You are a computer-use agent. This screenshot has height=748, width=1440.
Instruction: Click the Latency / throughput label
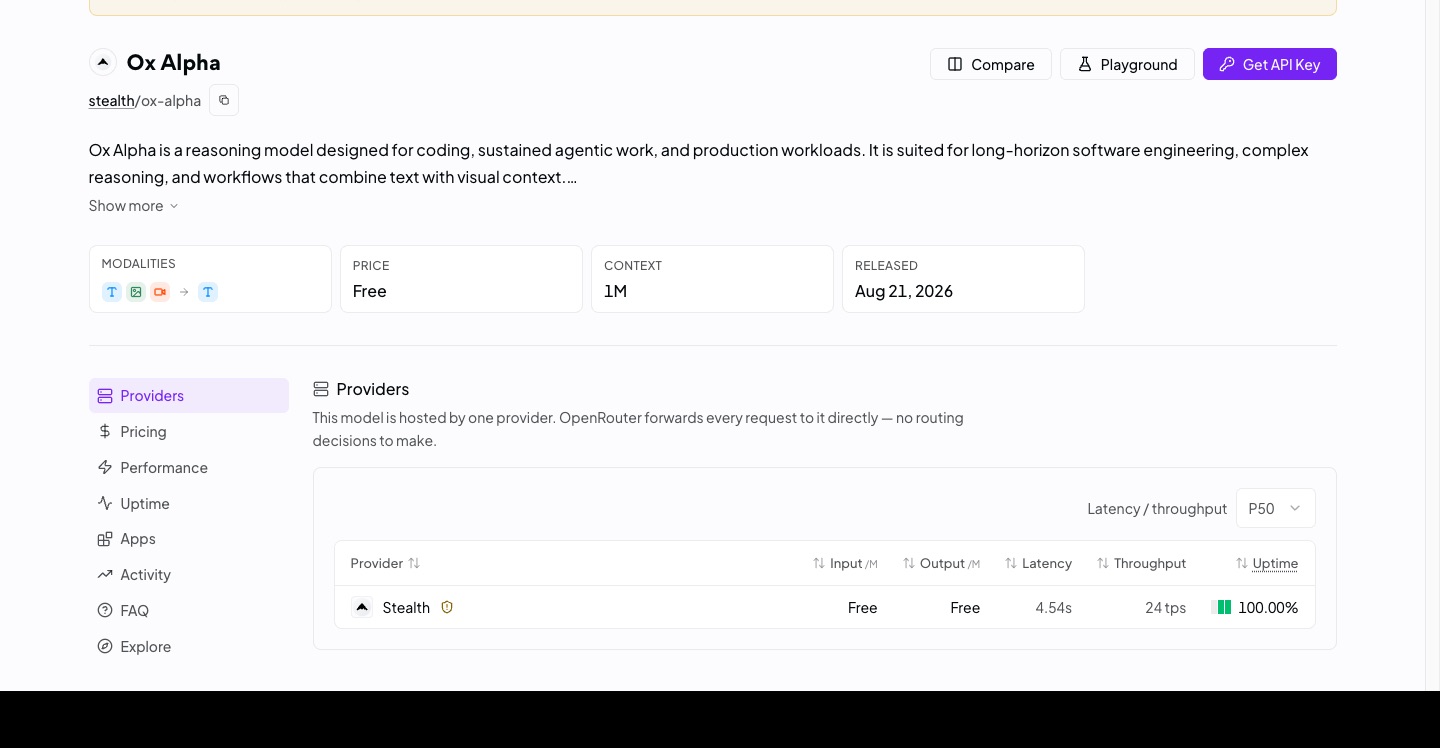point(1157,508)
